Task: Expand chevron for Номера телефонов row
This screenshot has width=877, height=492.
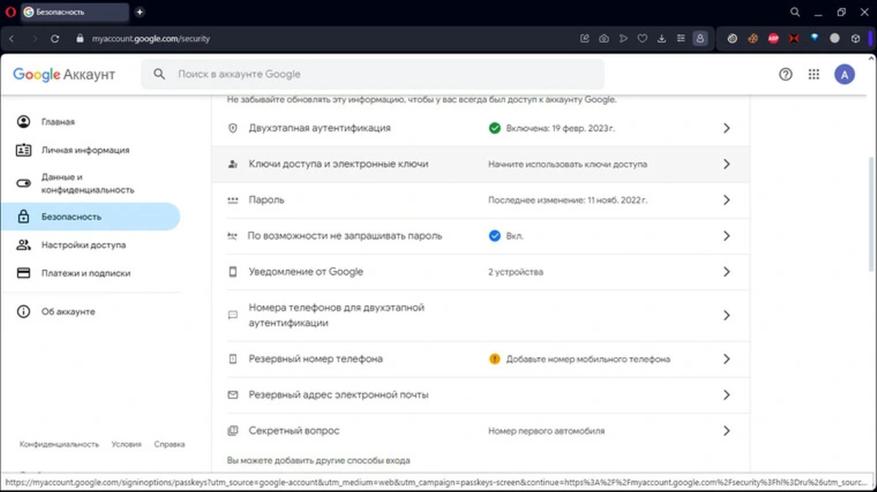Action: click(727, 315)
